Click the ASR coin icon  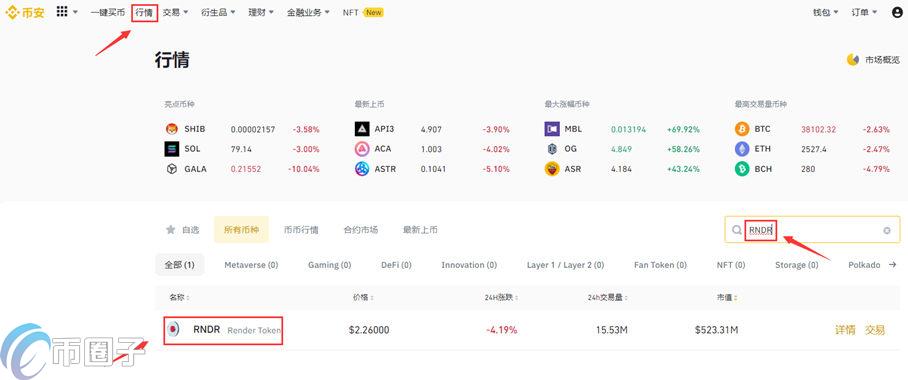[552, 169]
